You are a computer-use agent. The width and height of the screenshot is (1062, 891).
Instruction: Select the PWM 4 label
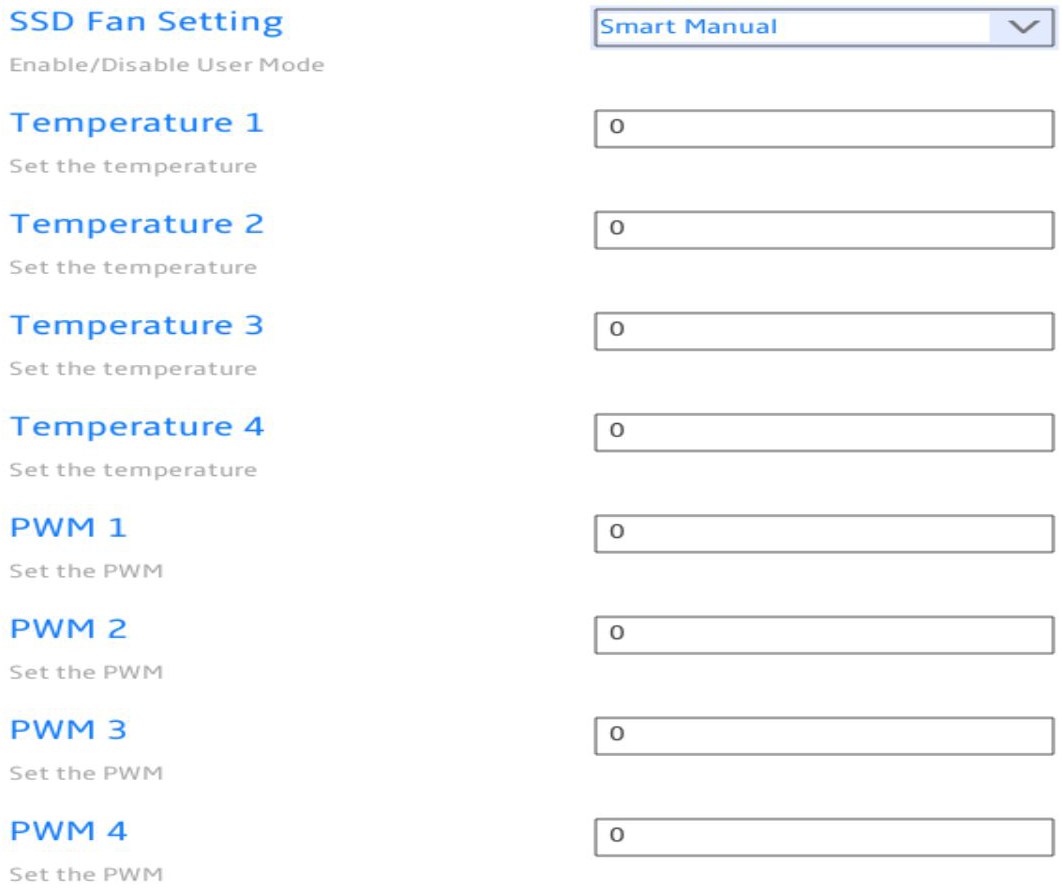coord(68,831)
